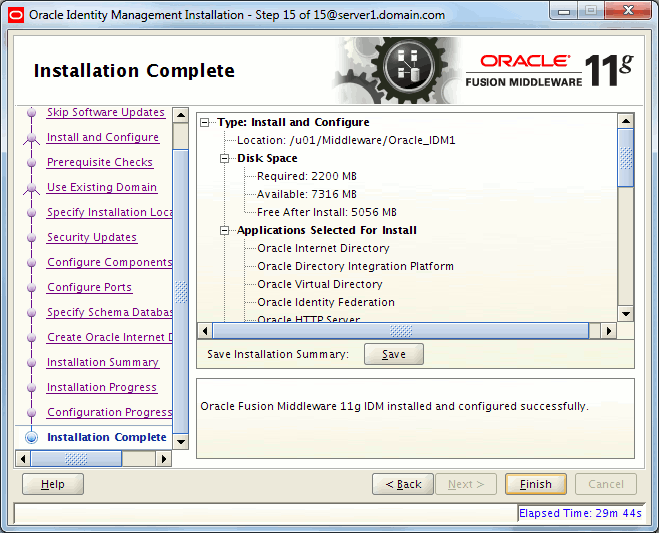Screen dimensions: 659x533
Task: Open the Install and Configure step link
Action: 103,137
